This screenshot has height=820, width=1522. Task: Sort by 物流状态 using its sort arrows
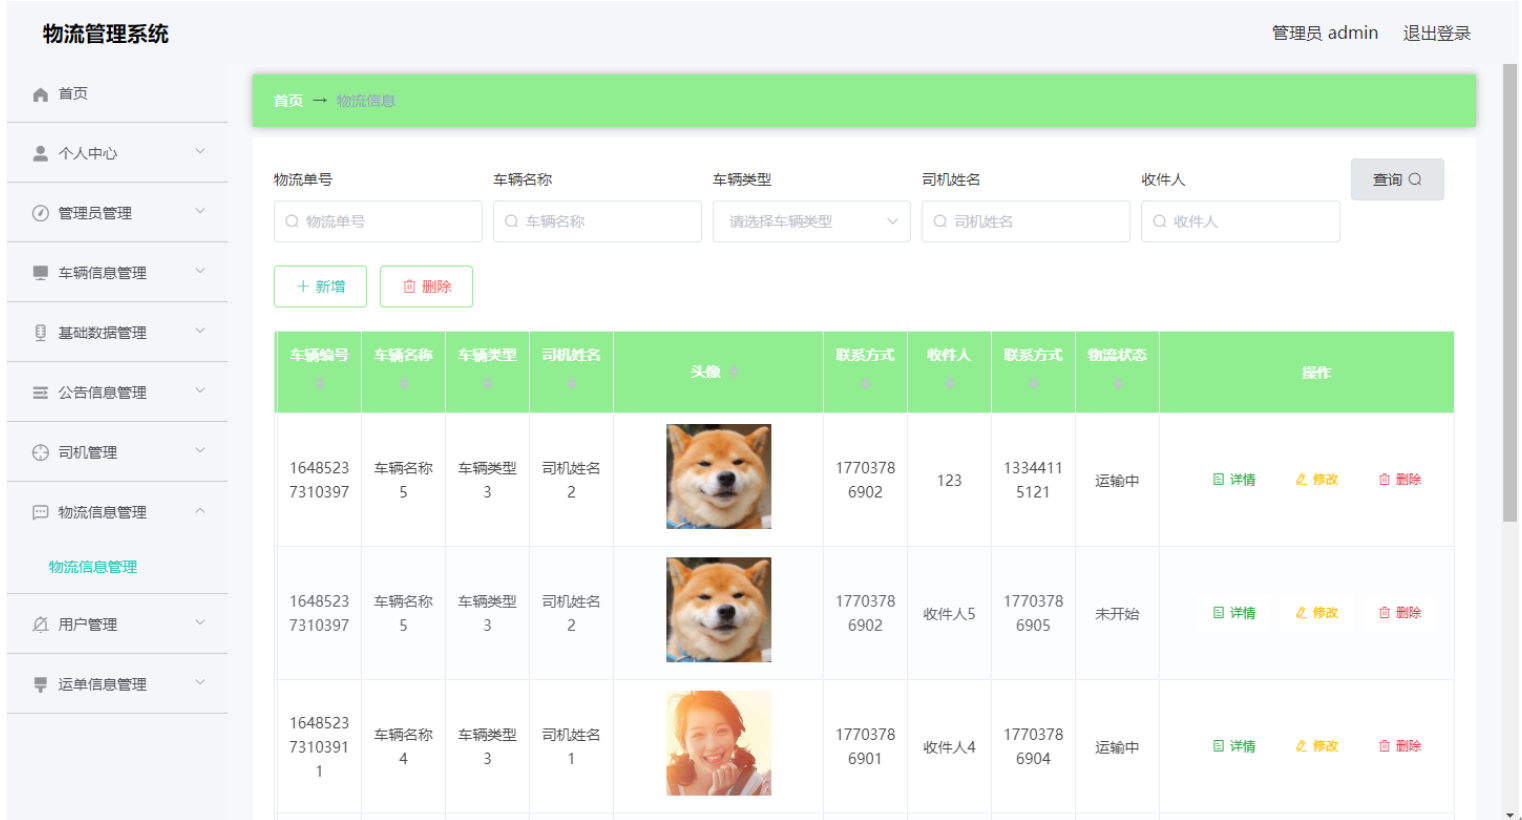coord(1117,383)
